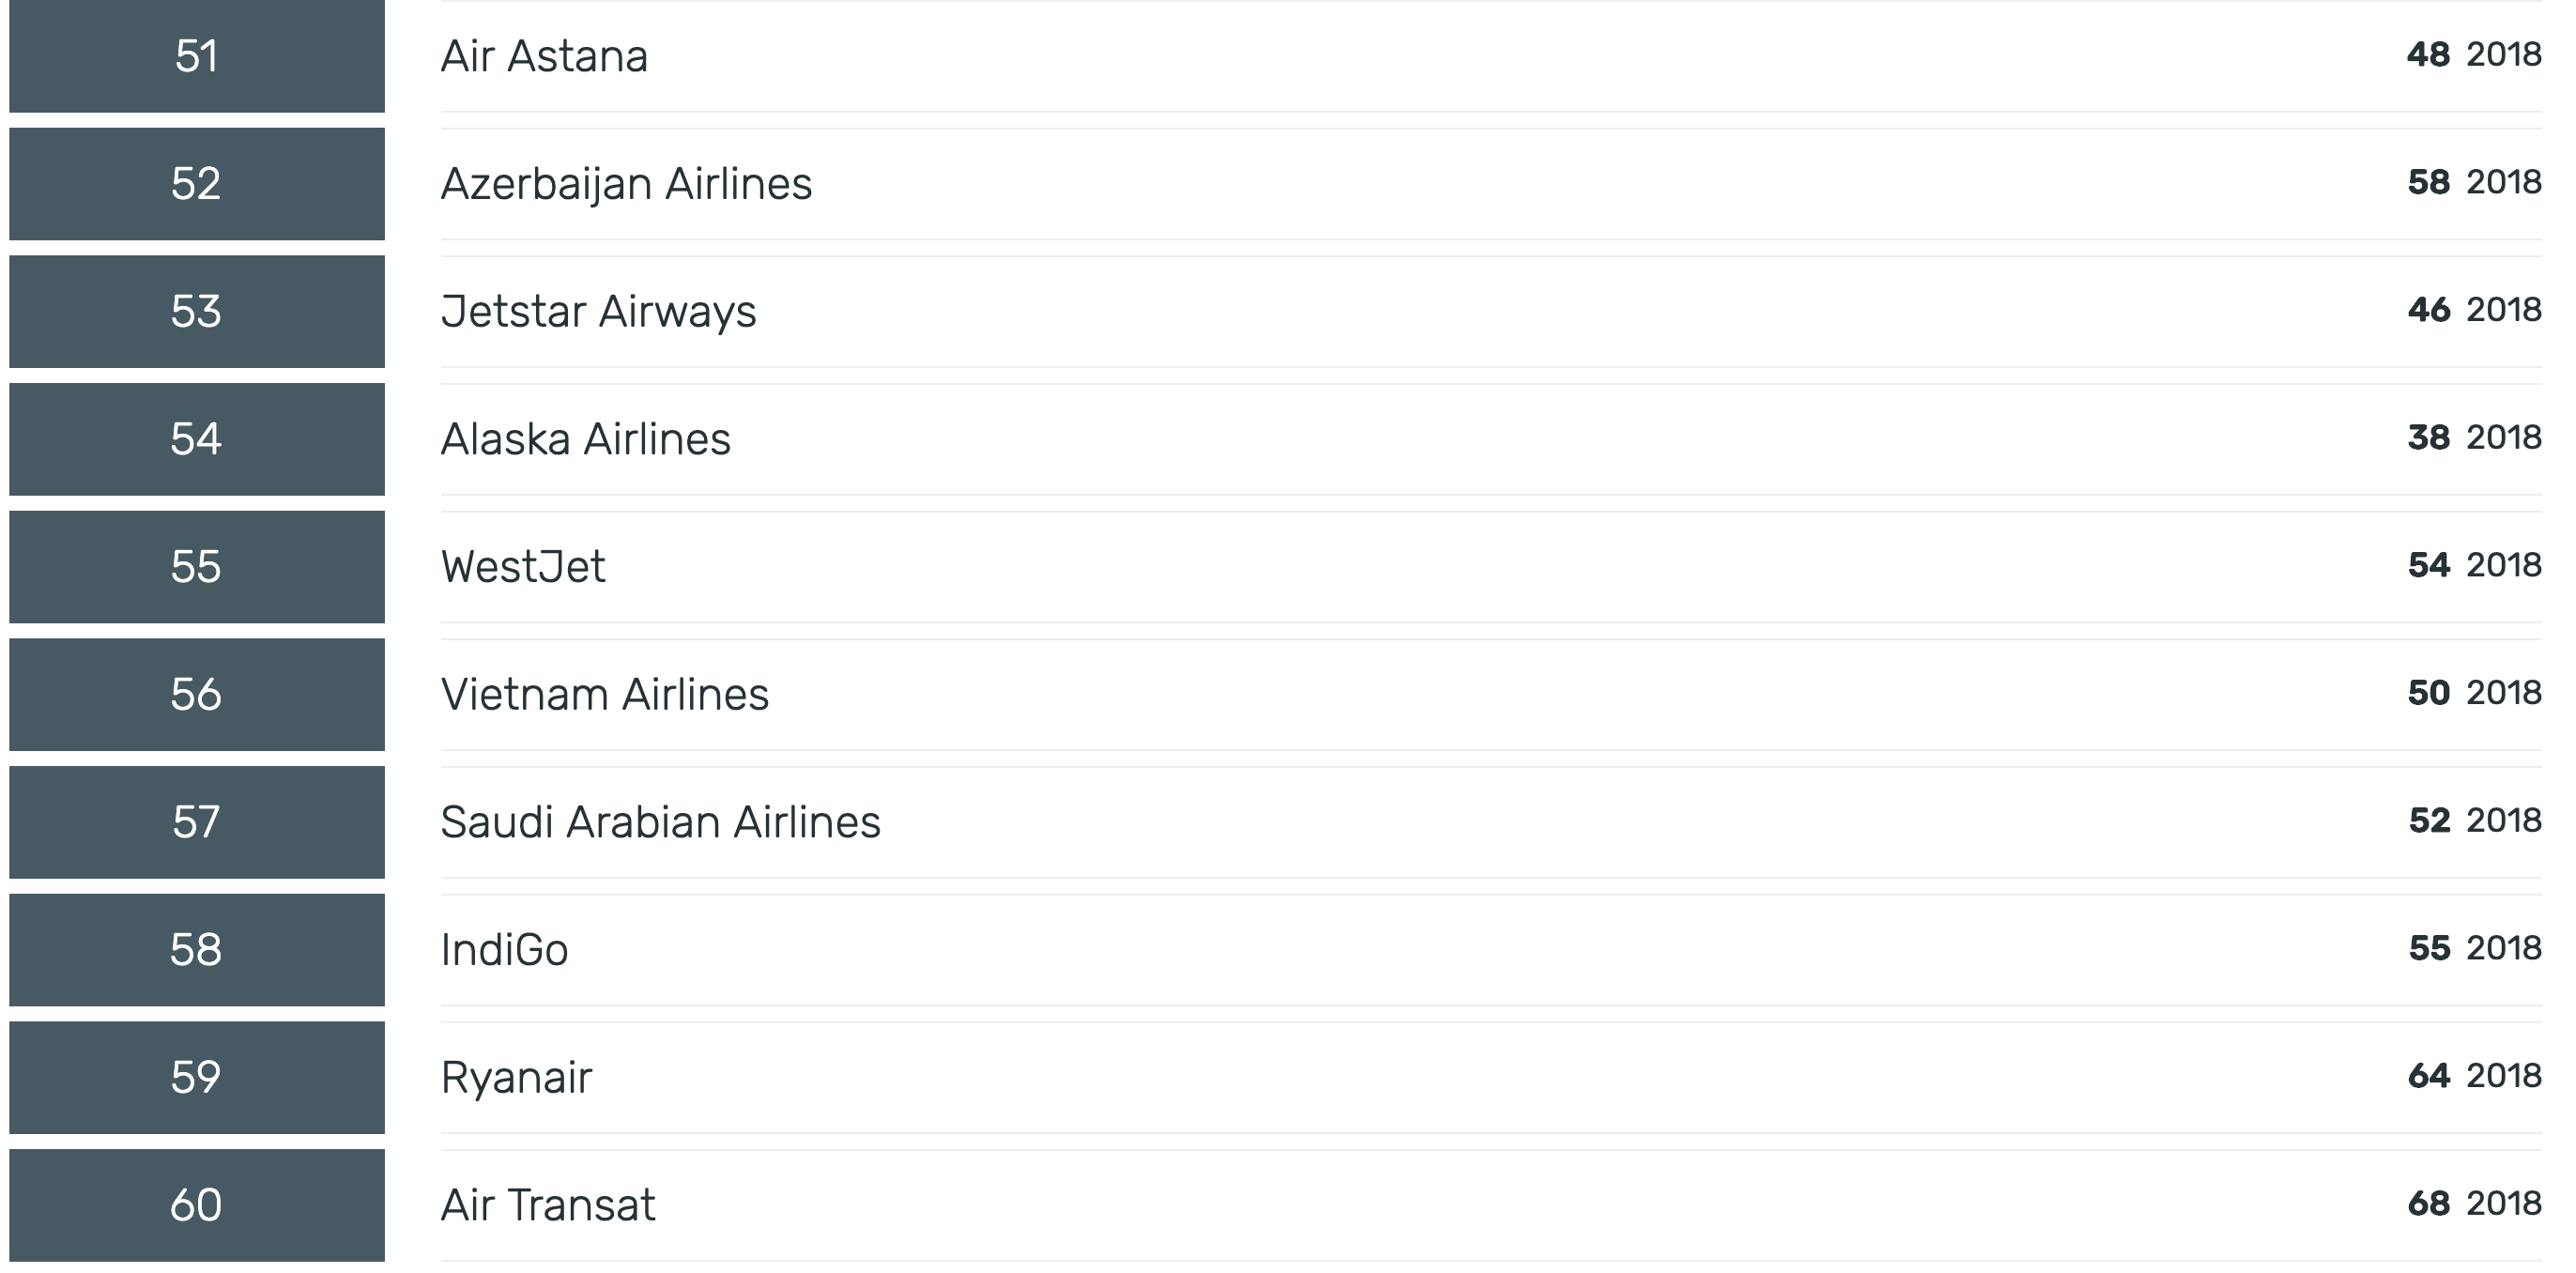Click the rank 51 box
Viewport: 2576px width, 1273px height.
197,56
